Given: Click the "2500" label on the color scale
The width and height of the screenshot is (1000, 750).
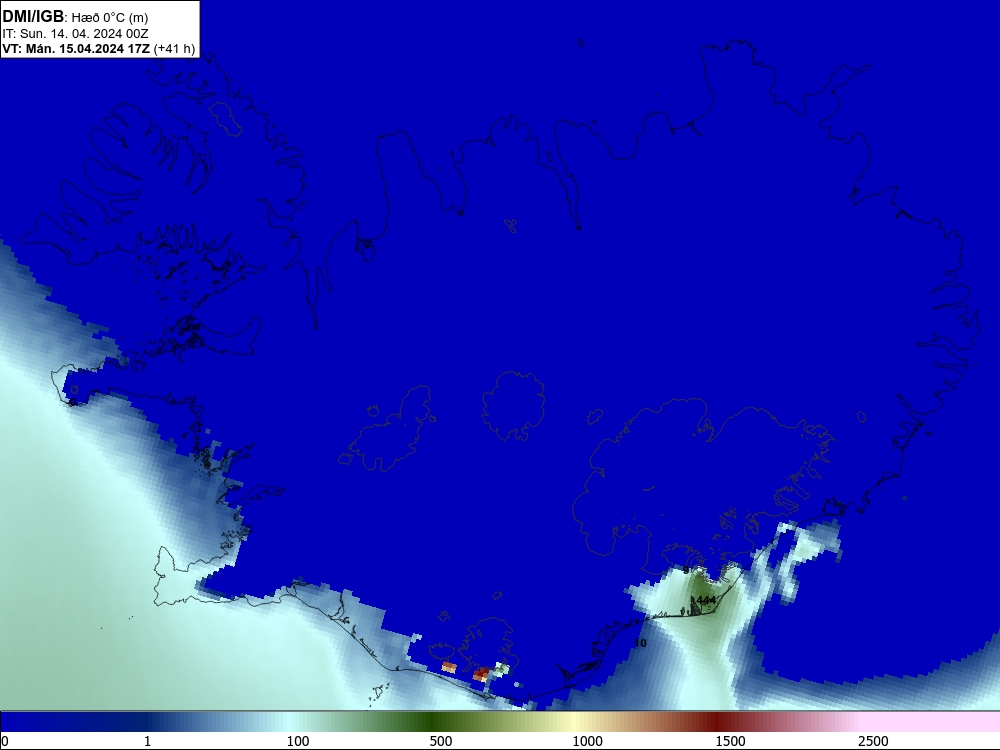Looking at the screenshot, I should [x=873, y=741].
